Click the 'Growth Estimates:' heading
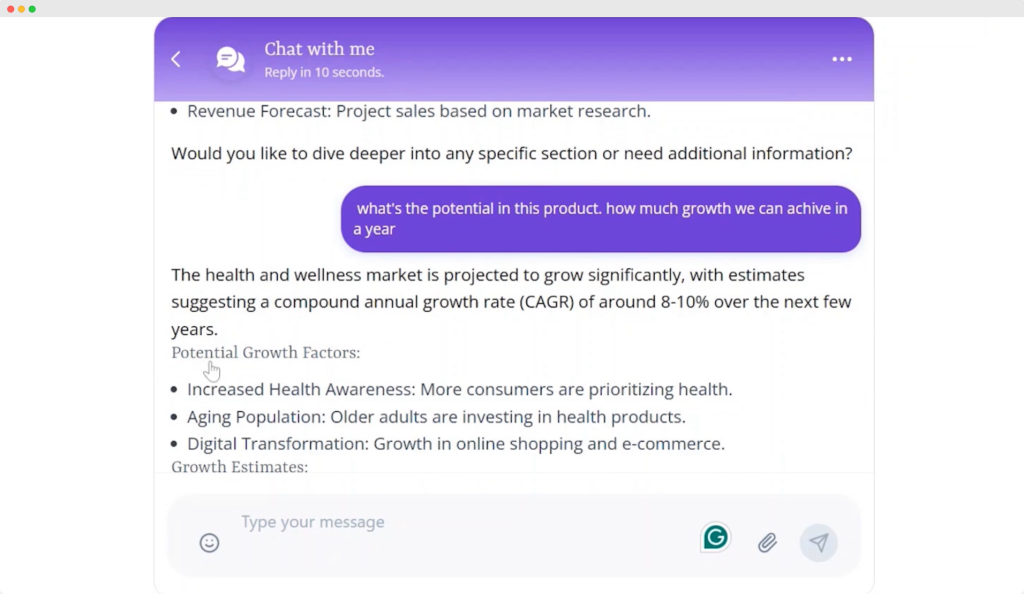 240,467
